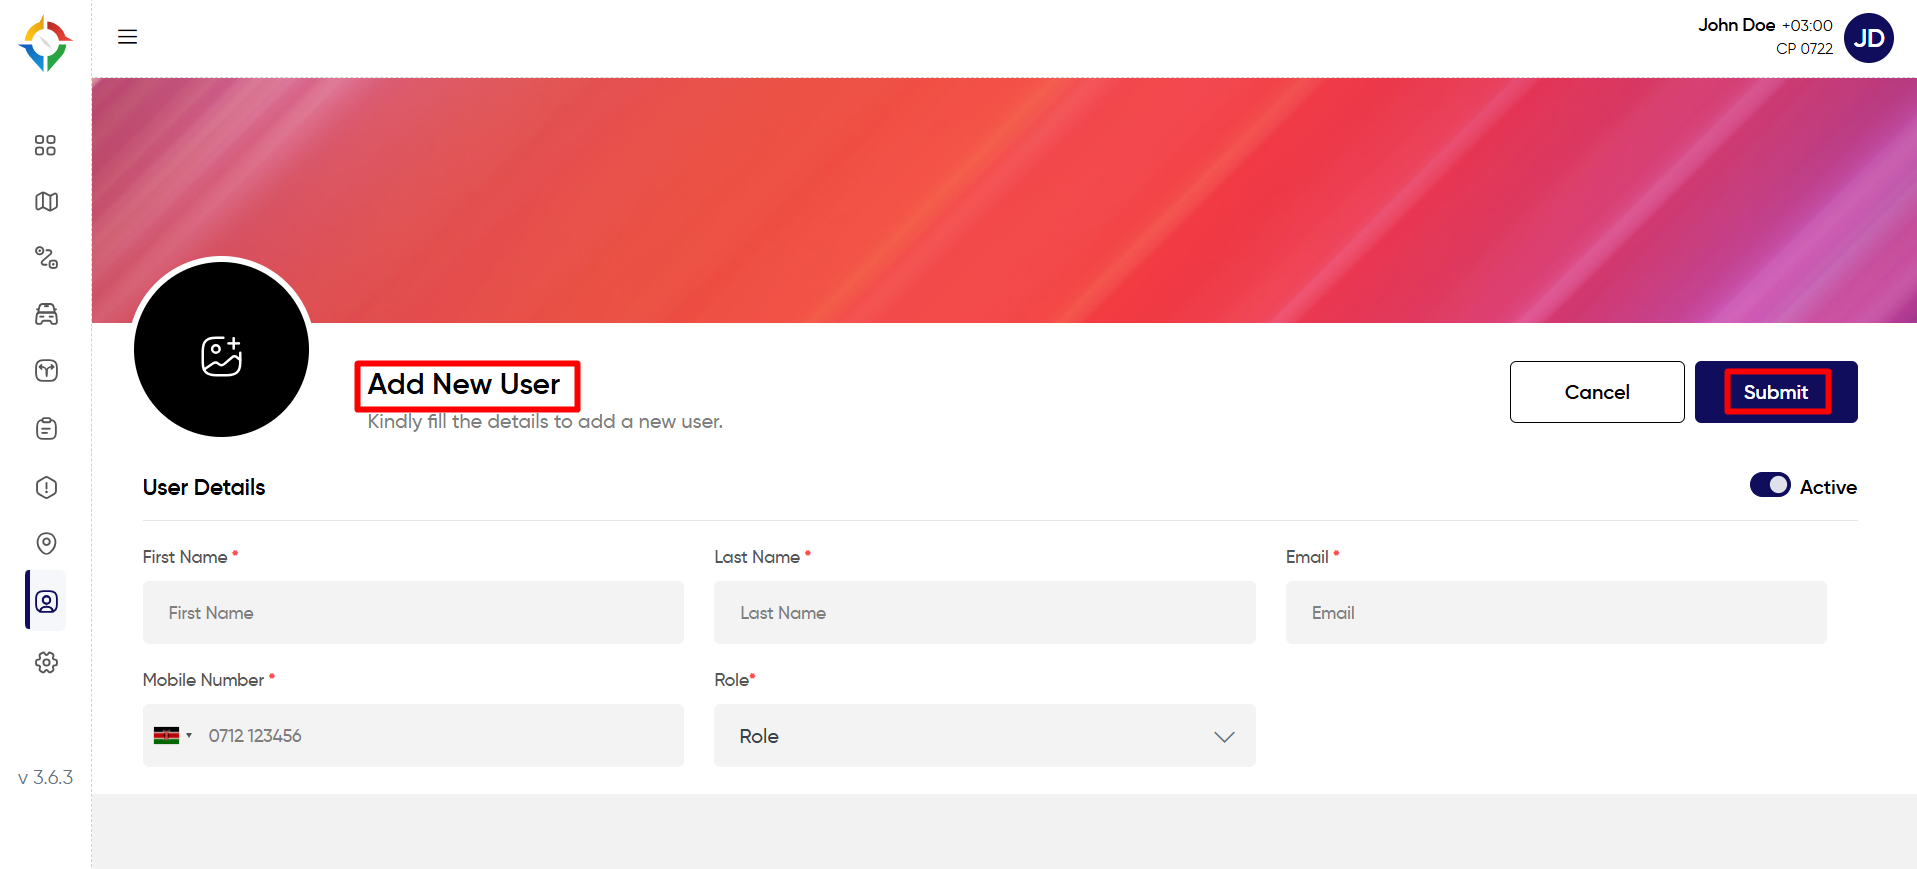
Task: Expand the Role chevron arrow
Action: point(1224,737)
